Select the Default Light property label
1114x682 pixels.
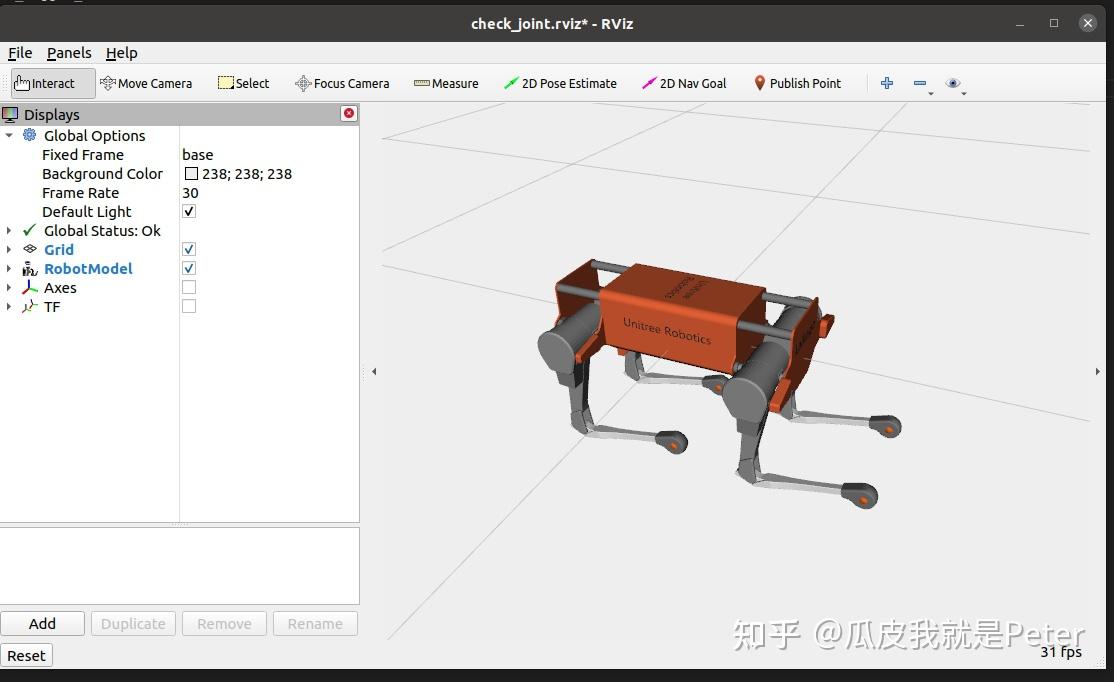tap(87, 212)
